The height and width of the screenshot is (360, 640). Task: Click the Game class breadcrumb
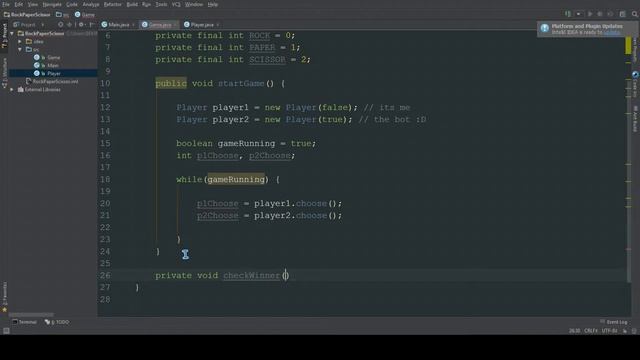tap(84, 15)
